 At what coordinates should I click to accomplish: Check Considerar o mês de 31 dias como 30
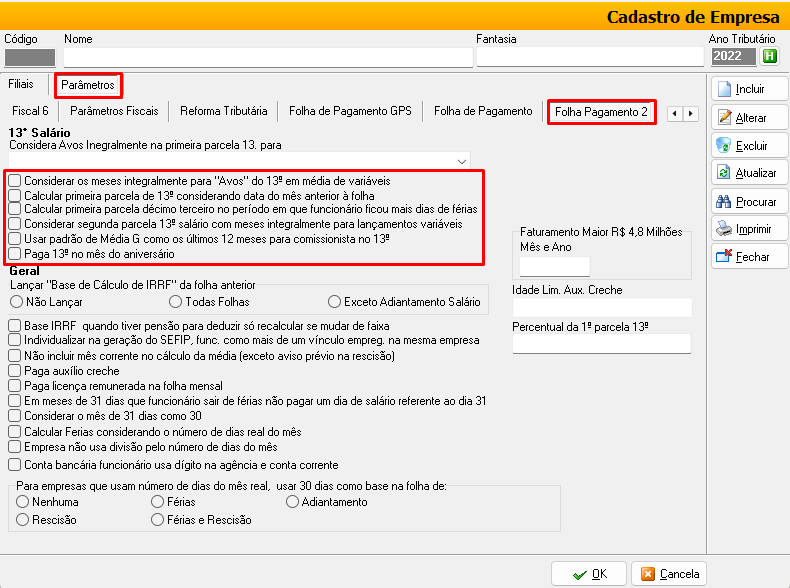click(x=15, y=416)
